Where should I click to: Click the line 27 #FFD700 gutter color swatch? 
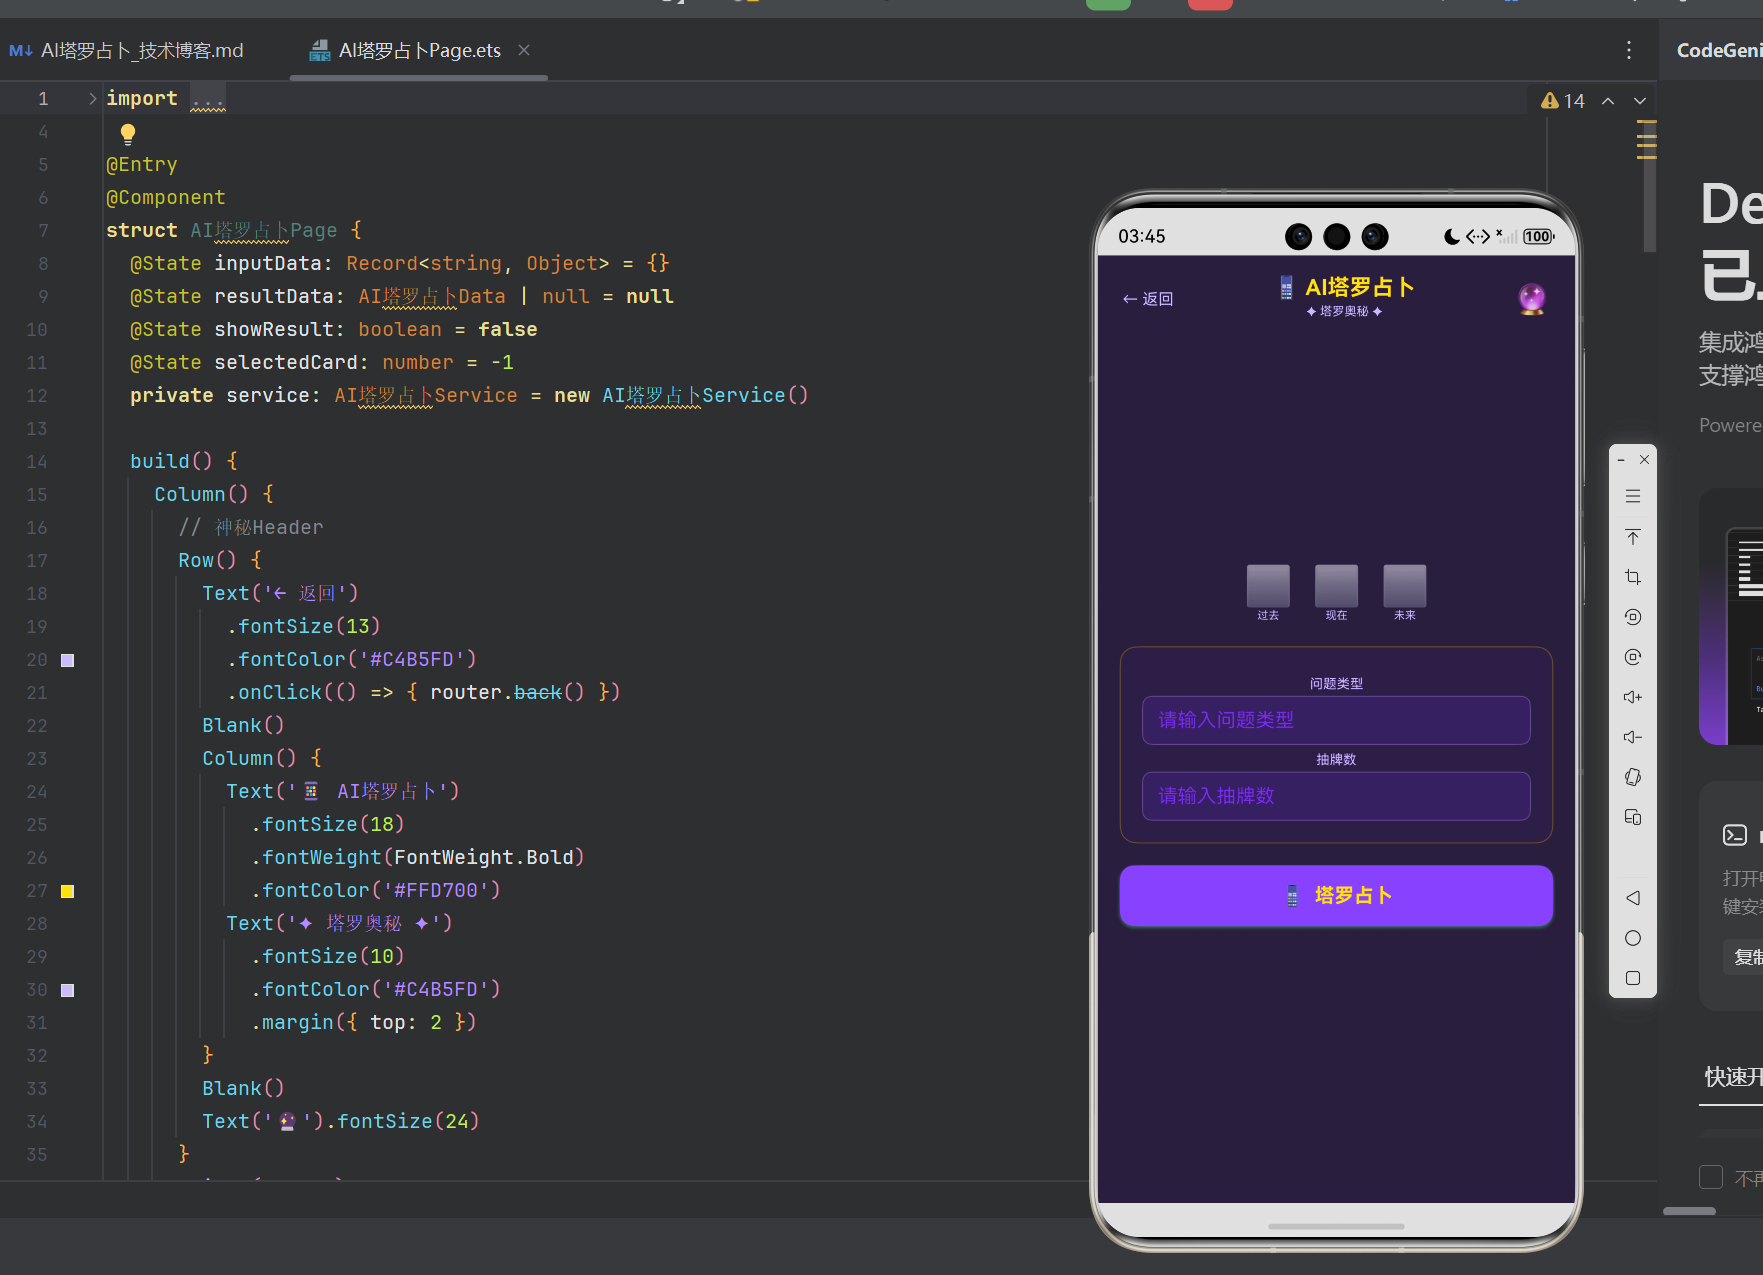click(68, 891)
